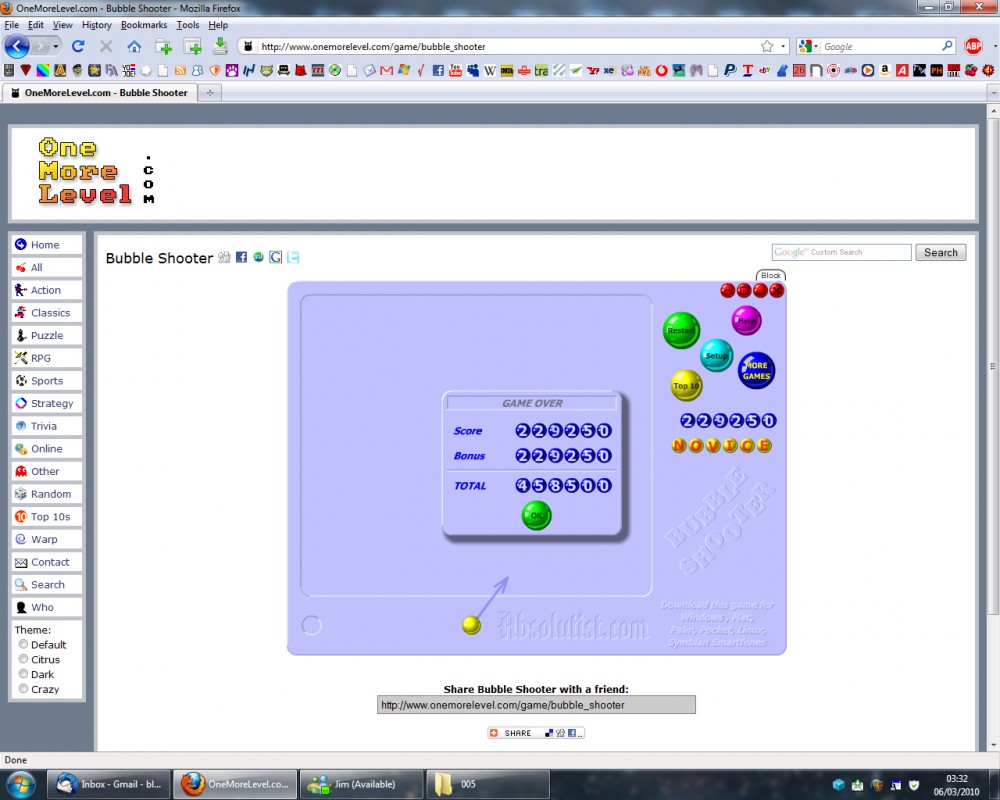Click the blue More Games bubble
The width and height of the screenshot is (1000, 800).
[756, 370]
